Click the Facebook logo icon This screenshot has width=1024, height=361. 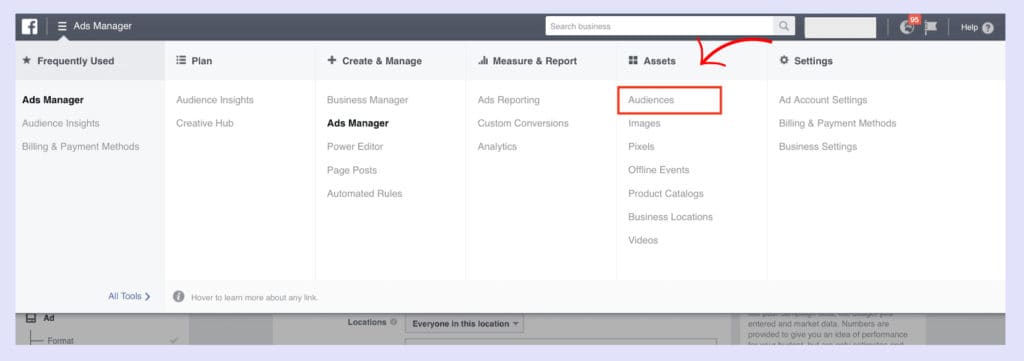tap(29, 27)
